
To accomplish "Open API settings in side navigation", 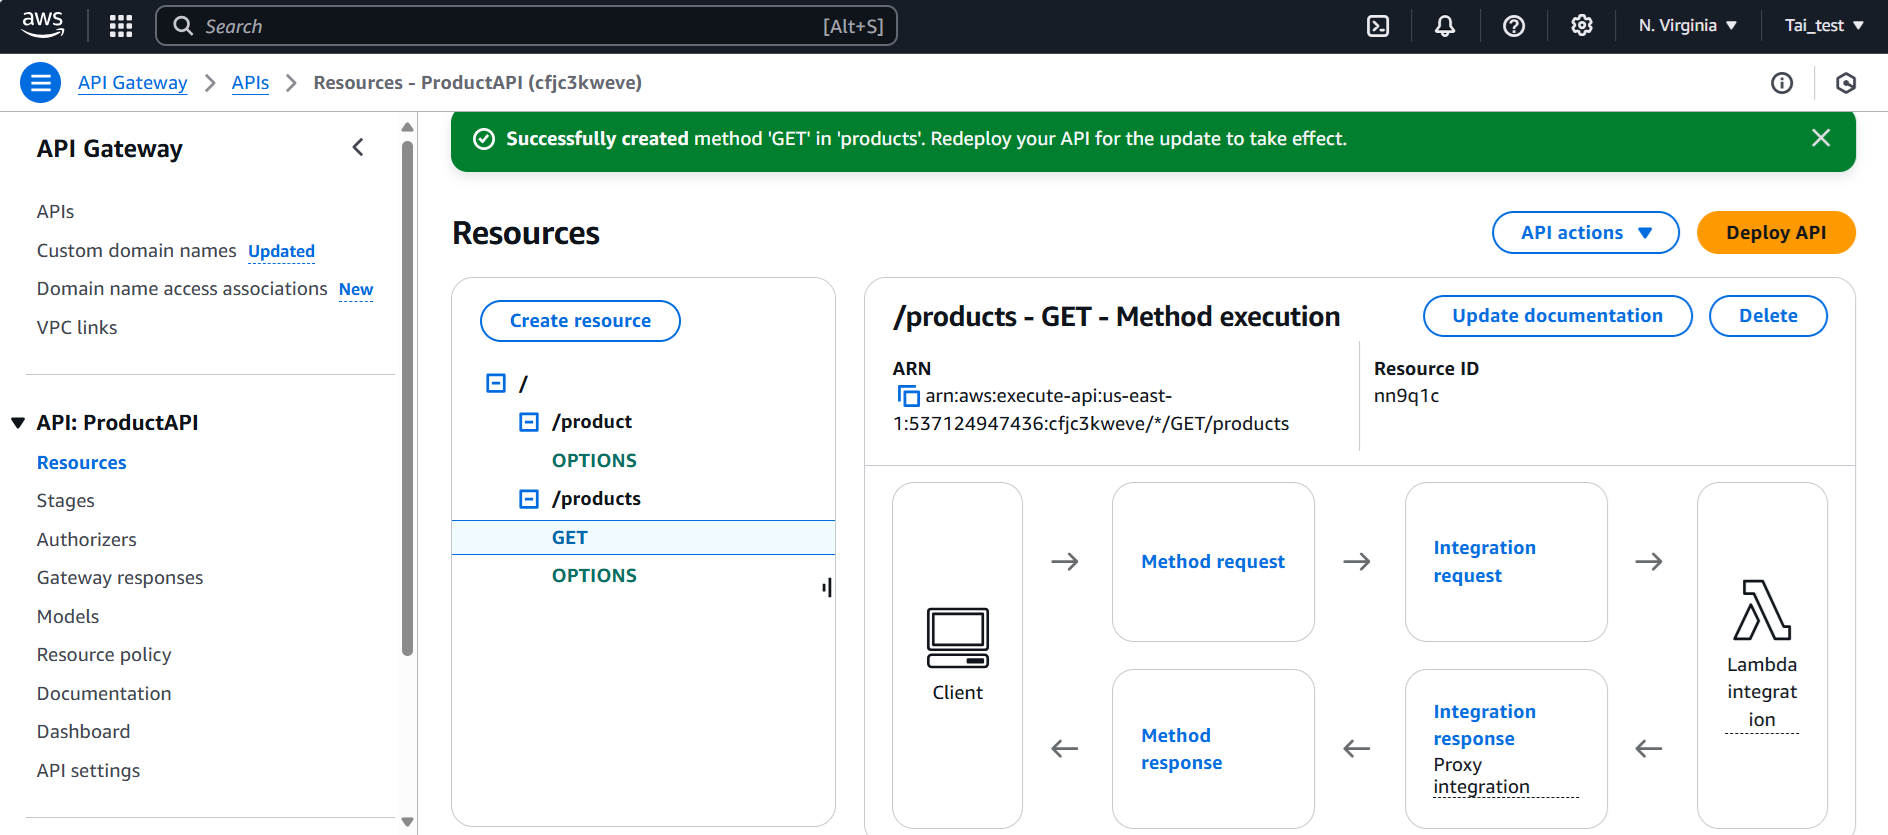I will pos(89,771).
